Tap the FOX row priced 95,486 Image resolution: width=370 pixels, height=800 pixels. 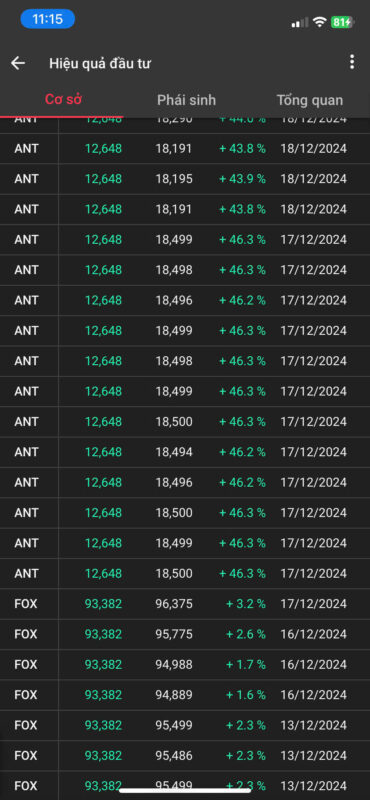(x=185, y=756)
